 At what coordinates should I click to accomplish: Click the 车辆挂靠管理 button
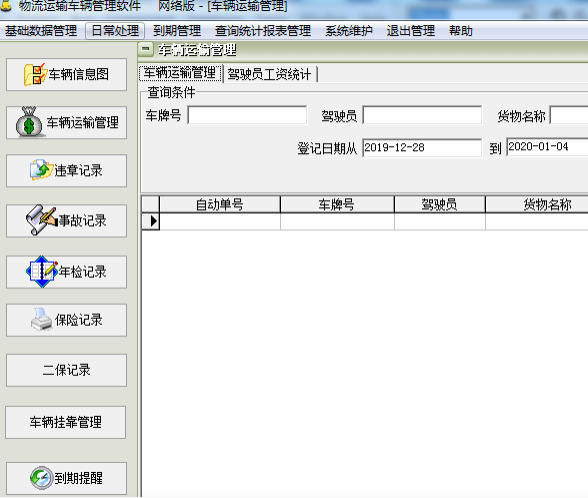coord(66,422)
